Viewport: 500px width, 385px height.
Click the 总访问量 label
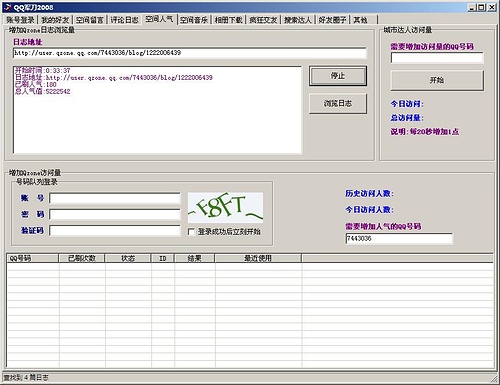(x=407, y=118)
